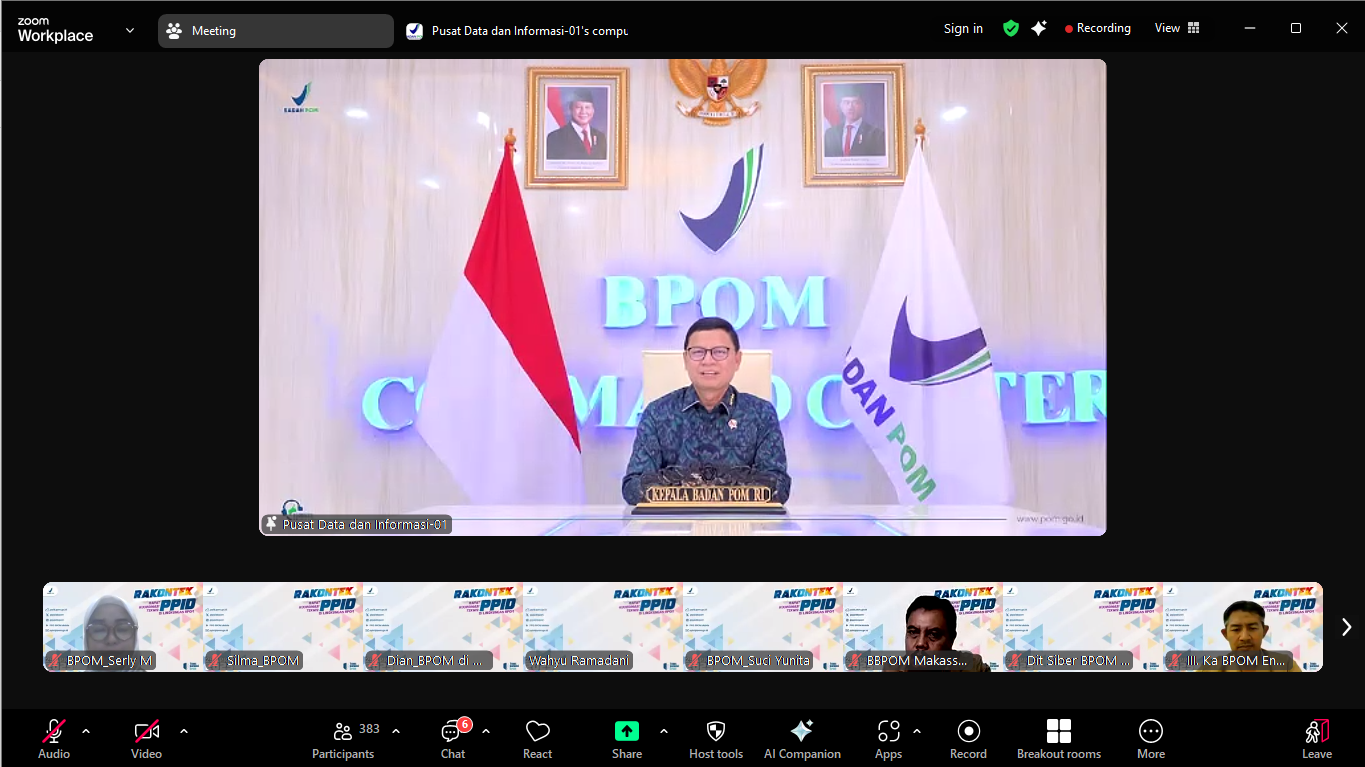Click the Recording indicator
Viewport: 1365px width, 767px height.
tap(1098, 28)
